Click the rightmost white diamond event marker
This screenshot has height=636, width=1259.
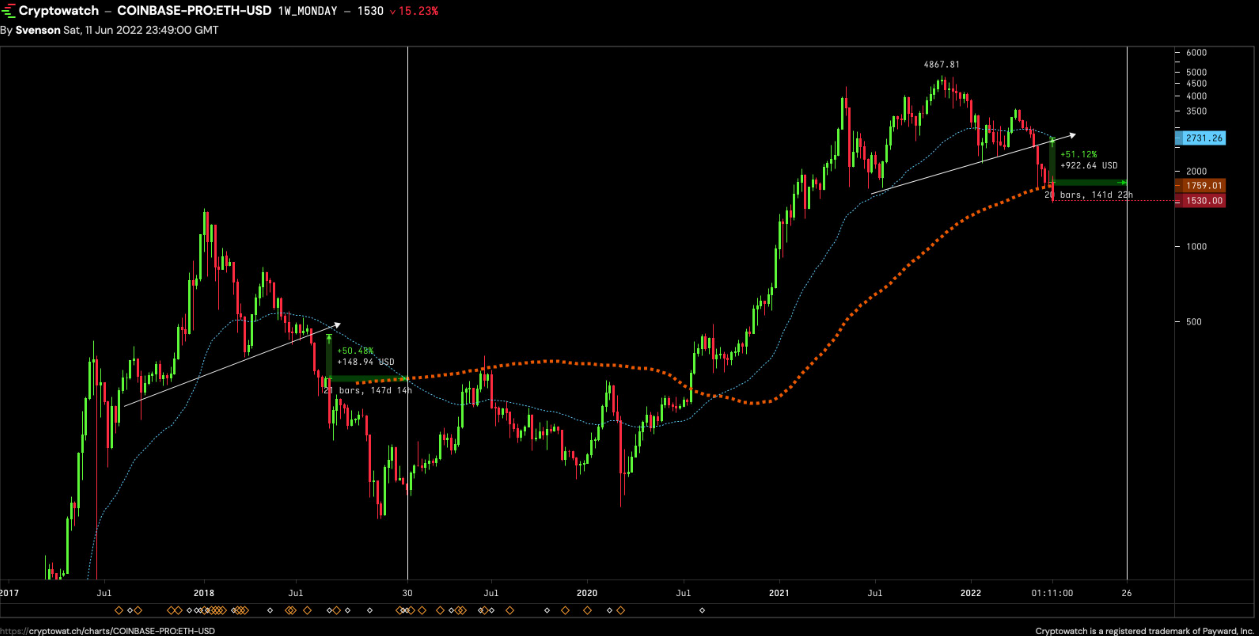[701, 610]
